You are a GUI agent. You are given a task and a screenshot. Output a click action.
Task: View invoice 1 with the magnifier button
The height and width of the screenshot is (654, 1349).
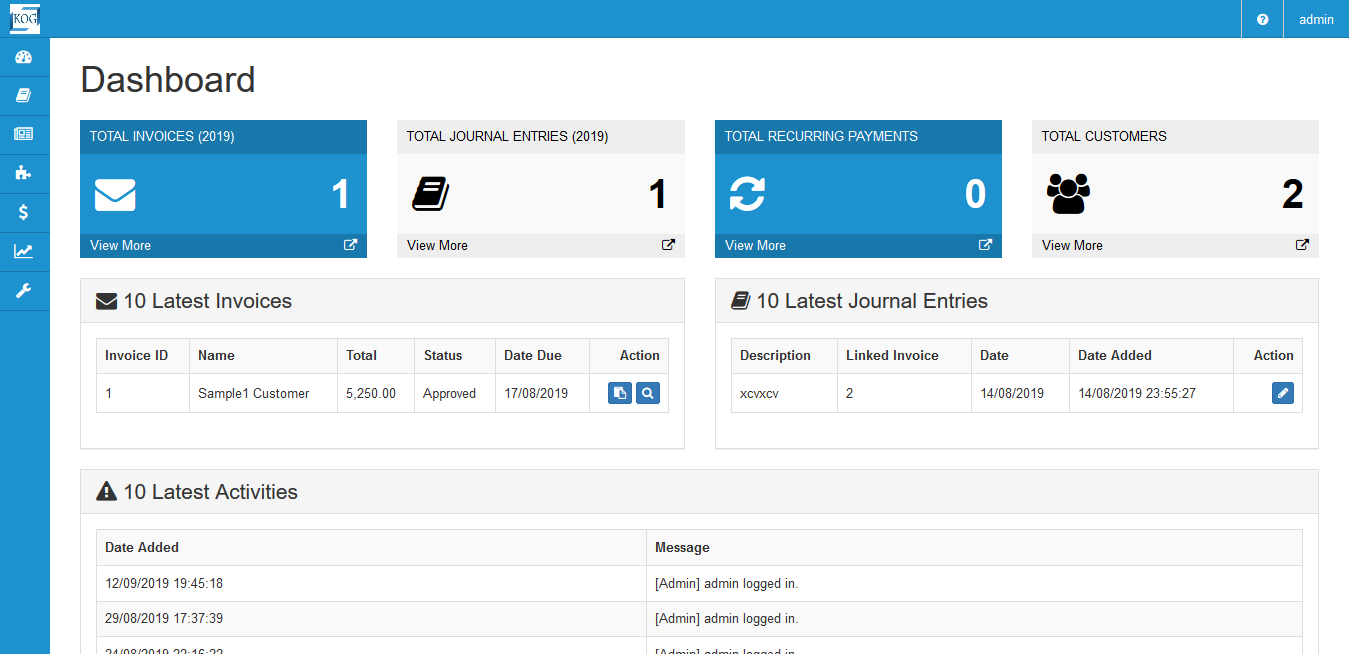click(648, 394)
